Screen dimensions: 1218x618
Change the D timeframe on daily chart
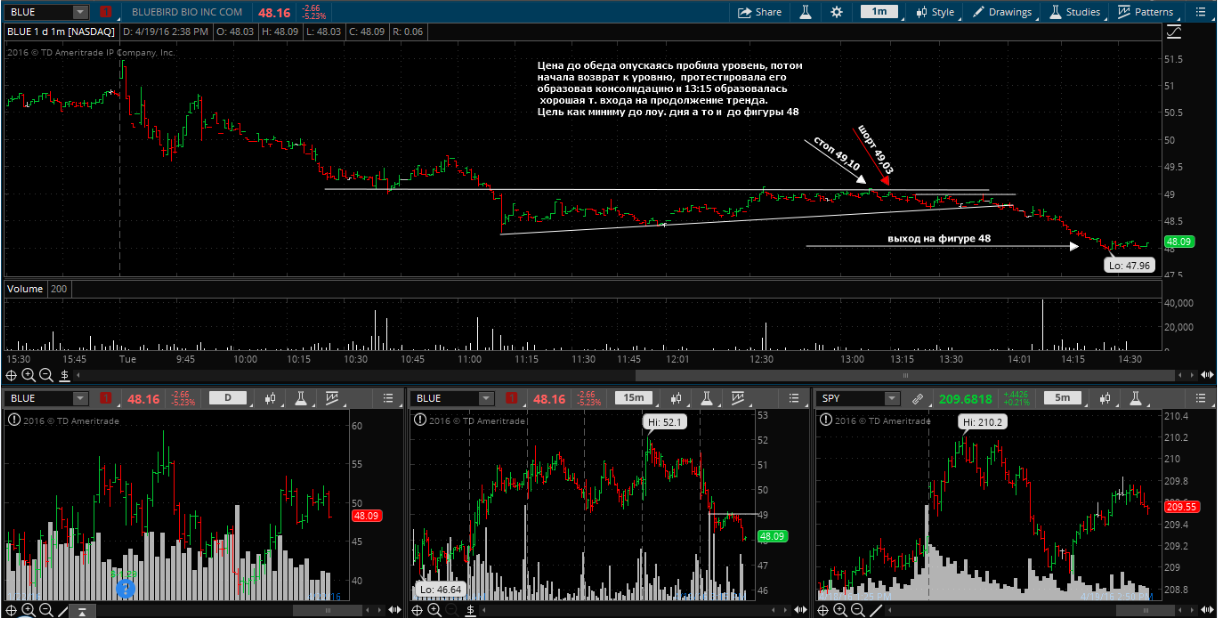(x=227, y=398)
